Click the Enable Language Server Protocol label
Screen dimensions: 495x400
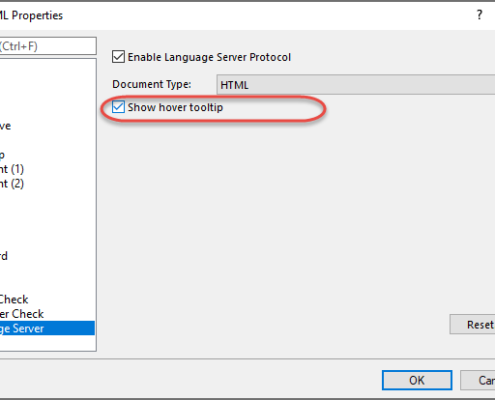click(x=209, y=57)
